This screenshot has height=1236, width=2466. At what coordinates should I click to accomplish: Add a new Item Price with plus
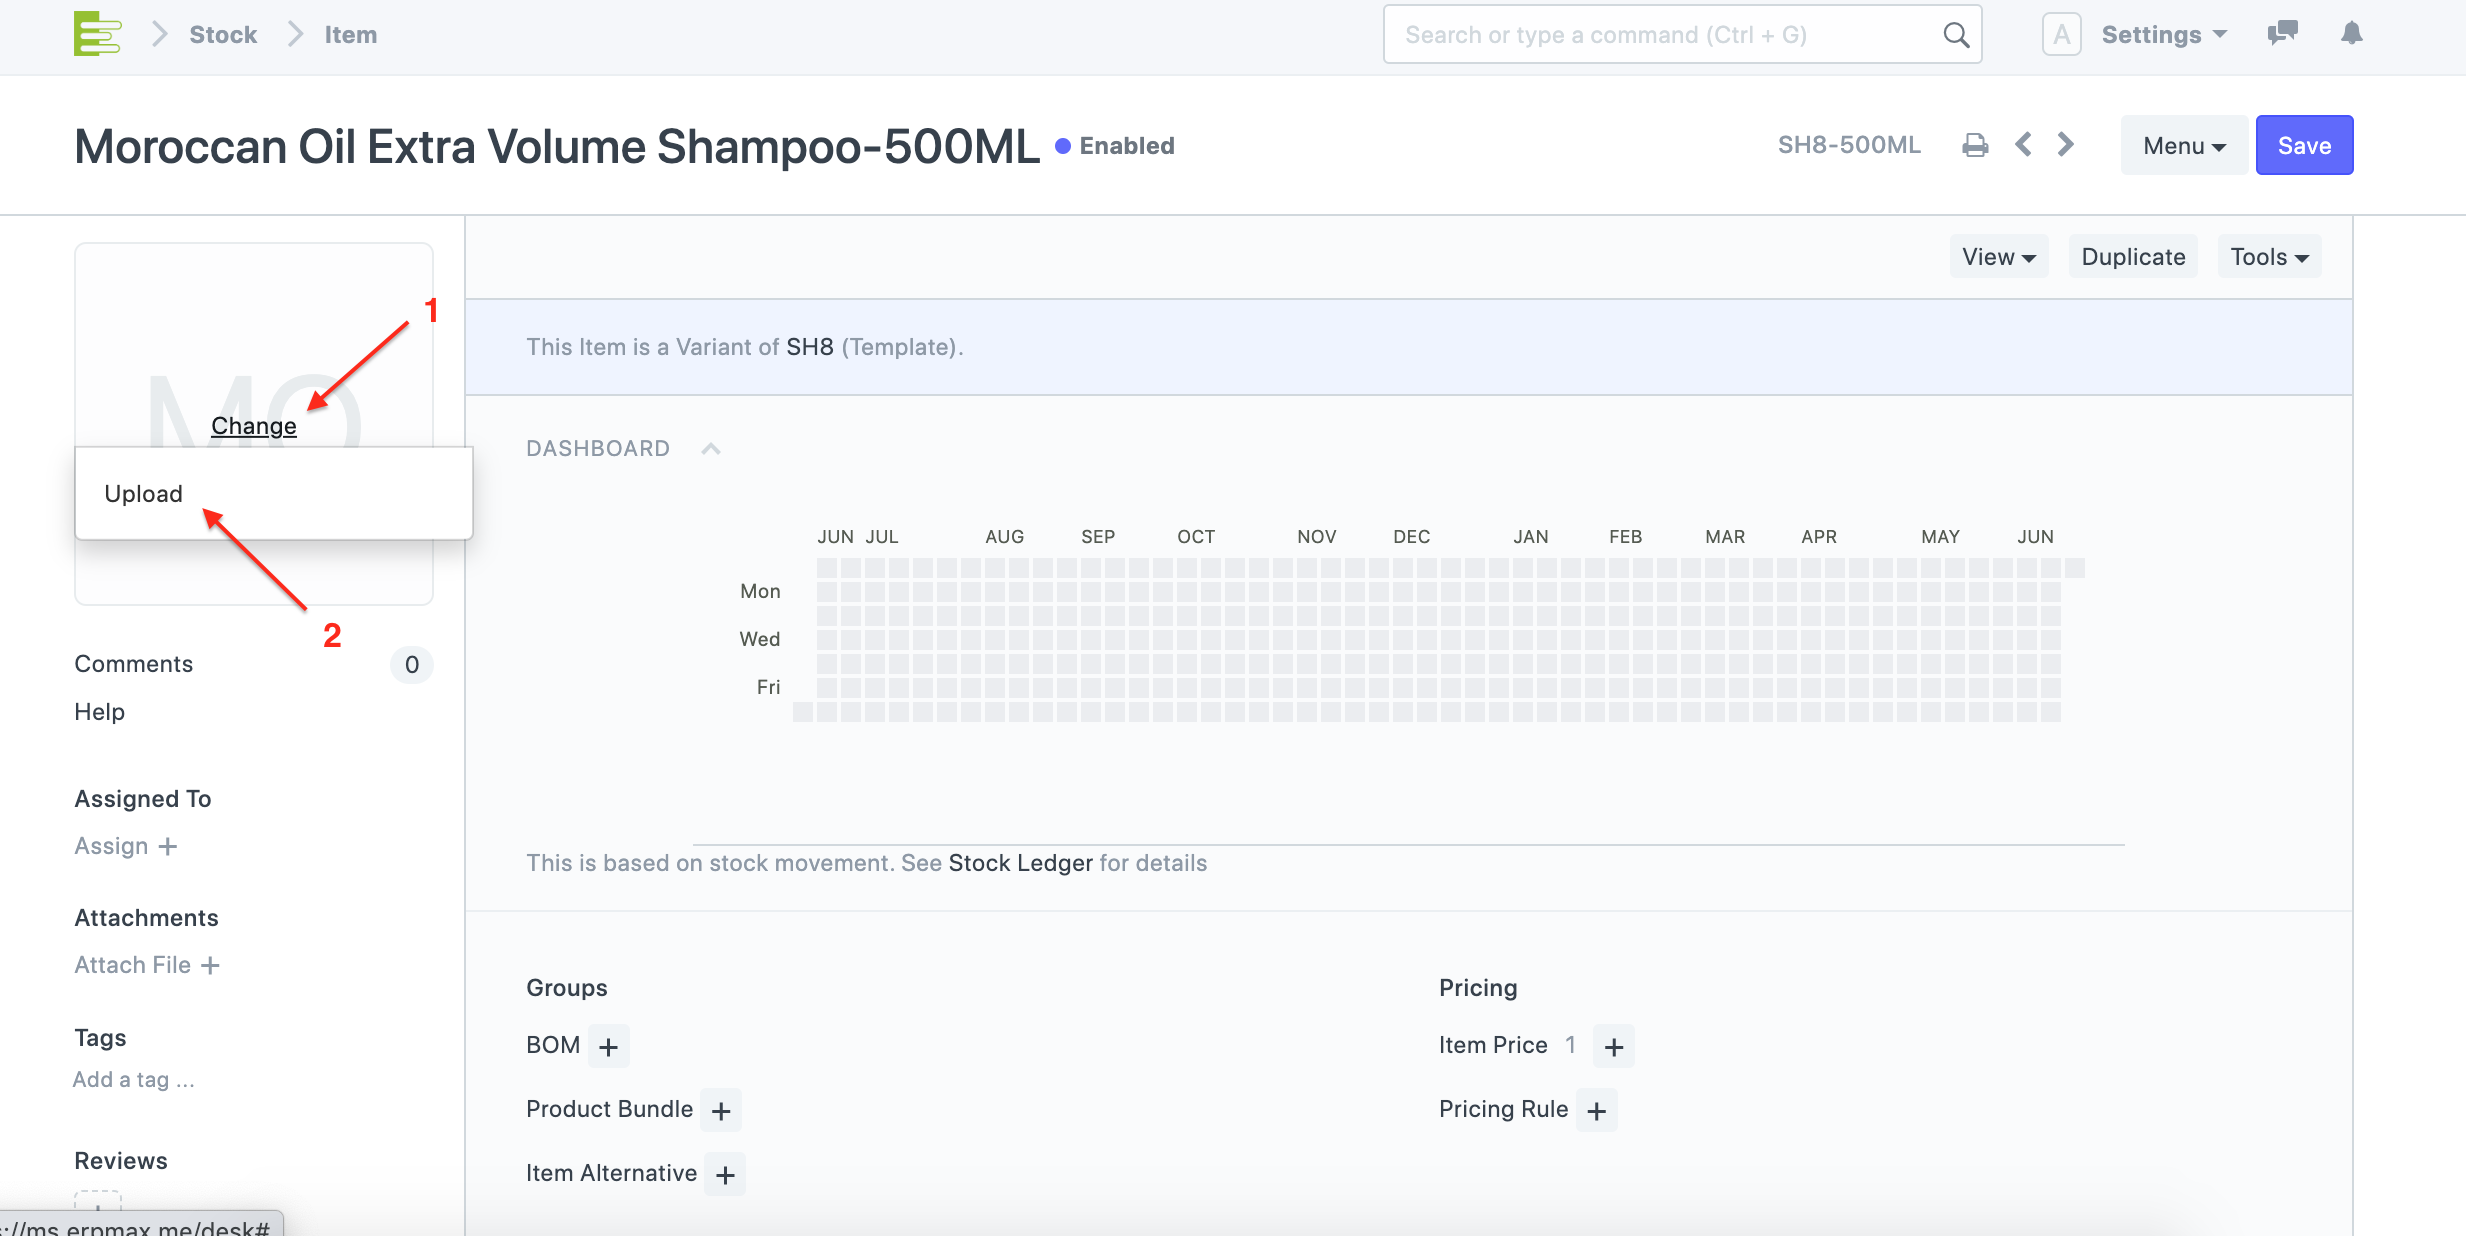tap(1614, 1047)
